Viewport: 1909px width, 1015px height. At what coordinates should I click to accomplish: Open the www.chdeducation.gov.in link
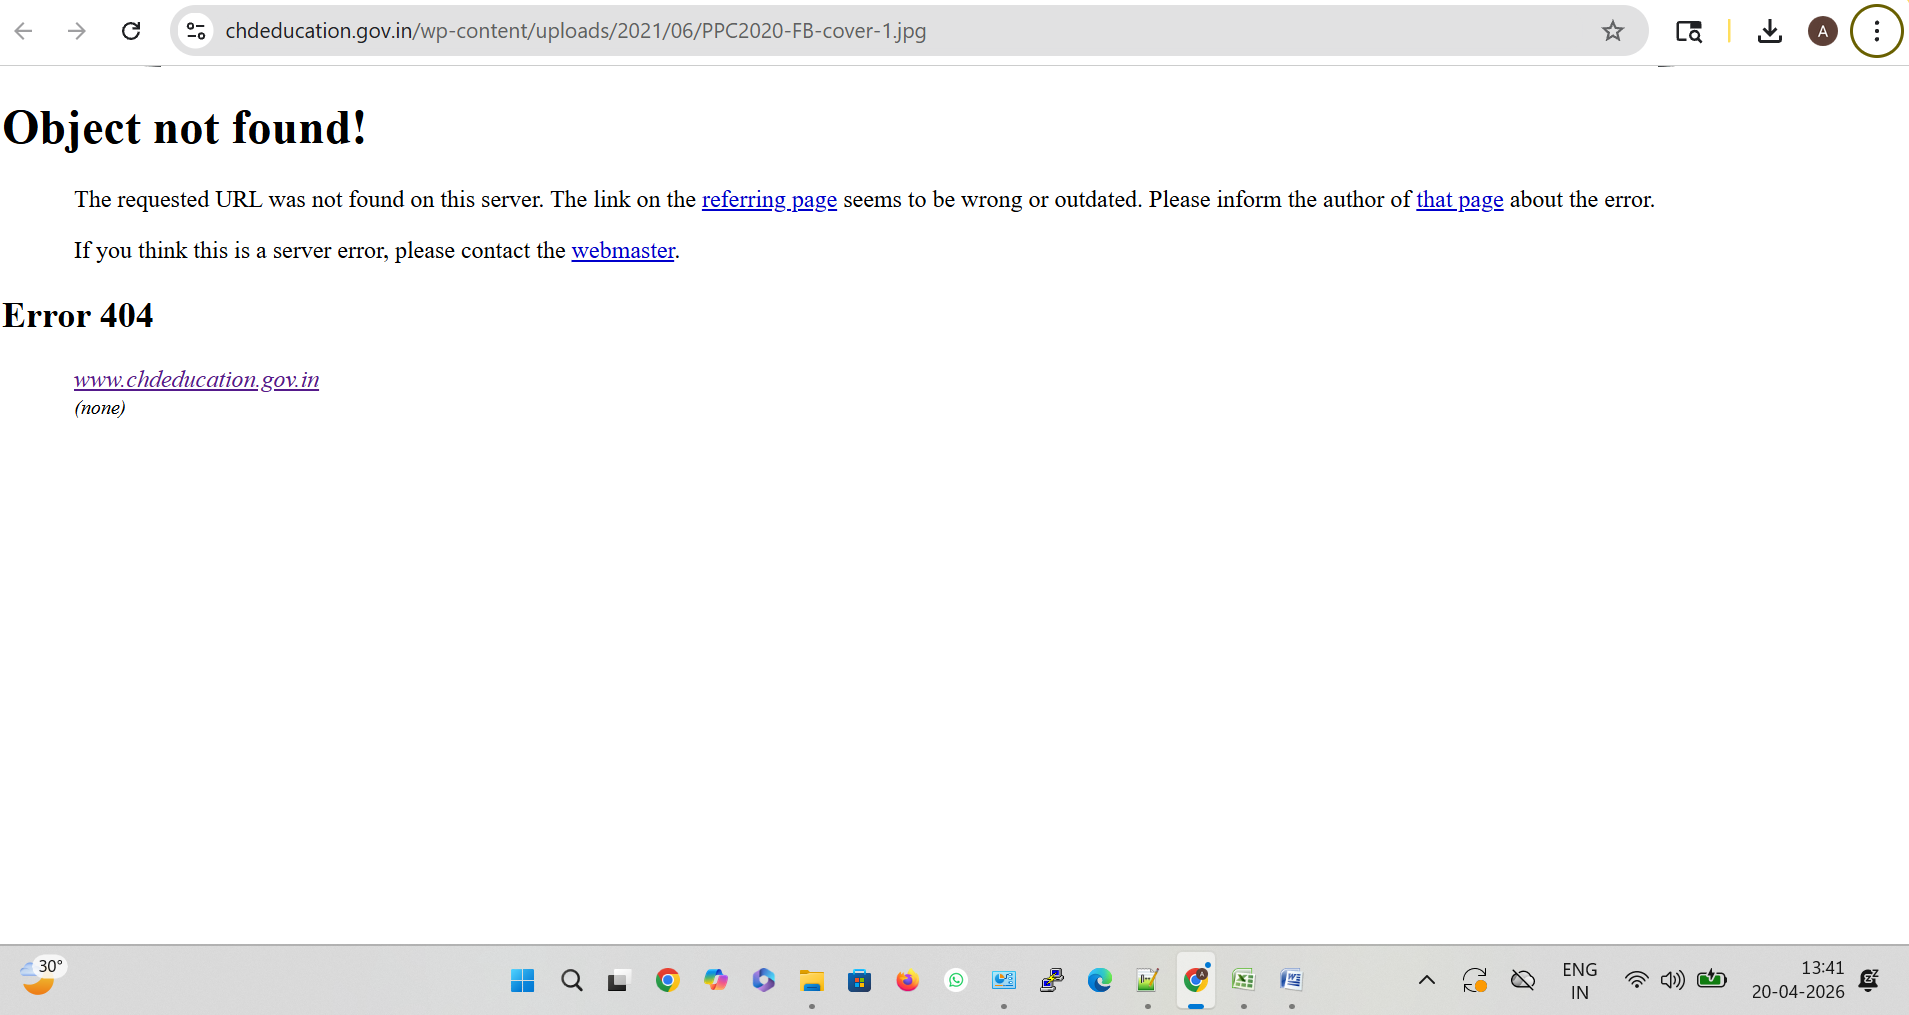click(196, 380)
